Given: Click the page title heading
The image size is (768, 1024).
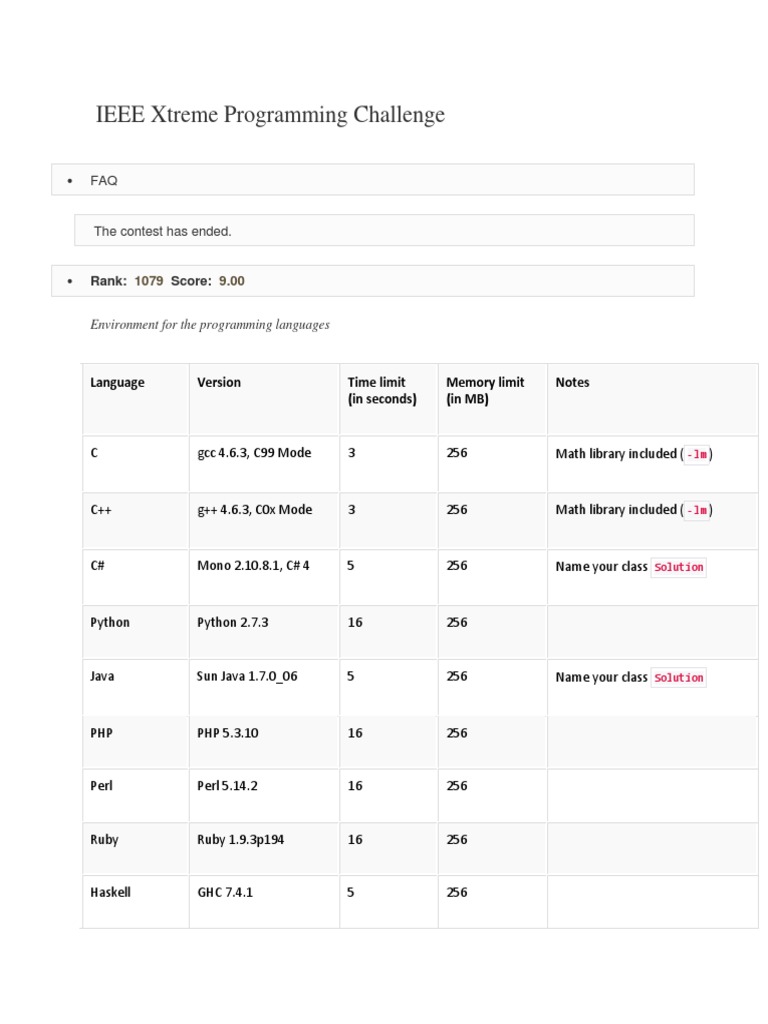Looking at the screenshot, I should [x=270, y=115].
